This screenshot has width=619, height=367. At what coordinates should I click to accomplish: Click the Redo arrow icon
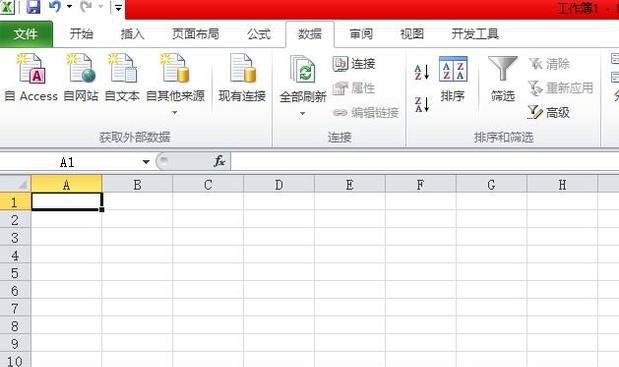click(86, 6)
